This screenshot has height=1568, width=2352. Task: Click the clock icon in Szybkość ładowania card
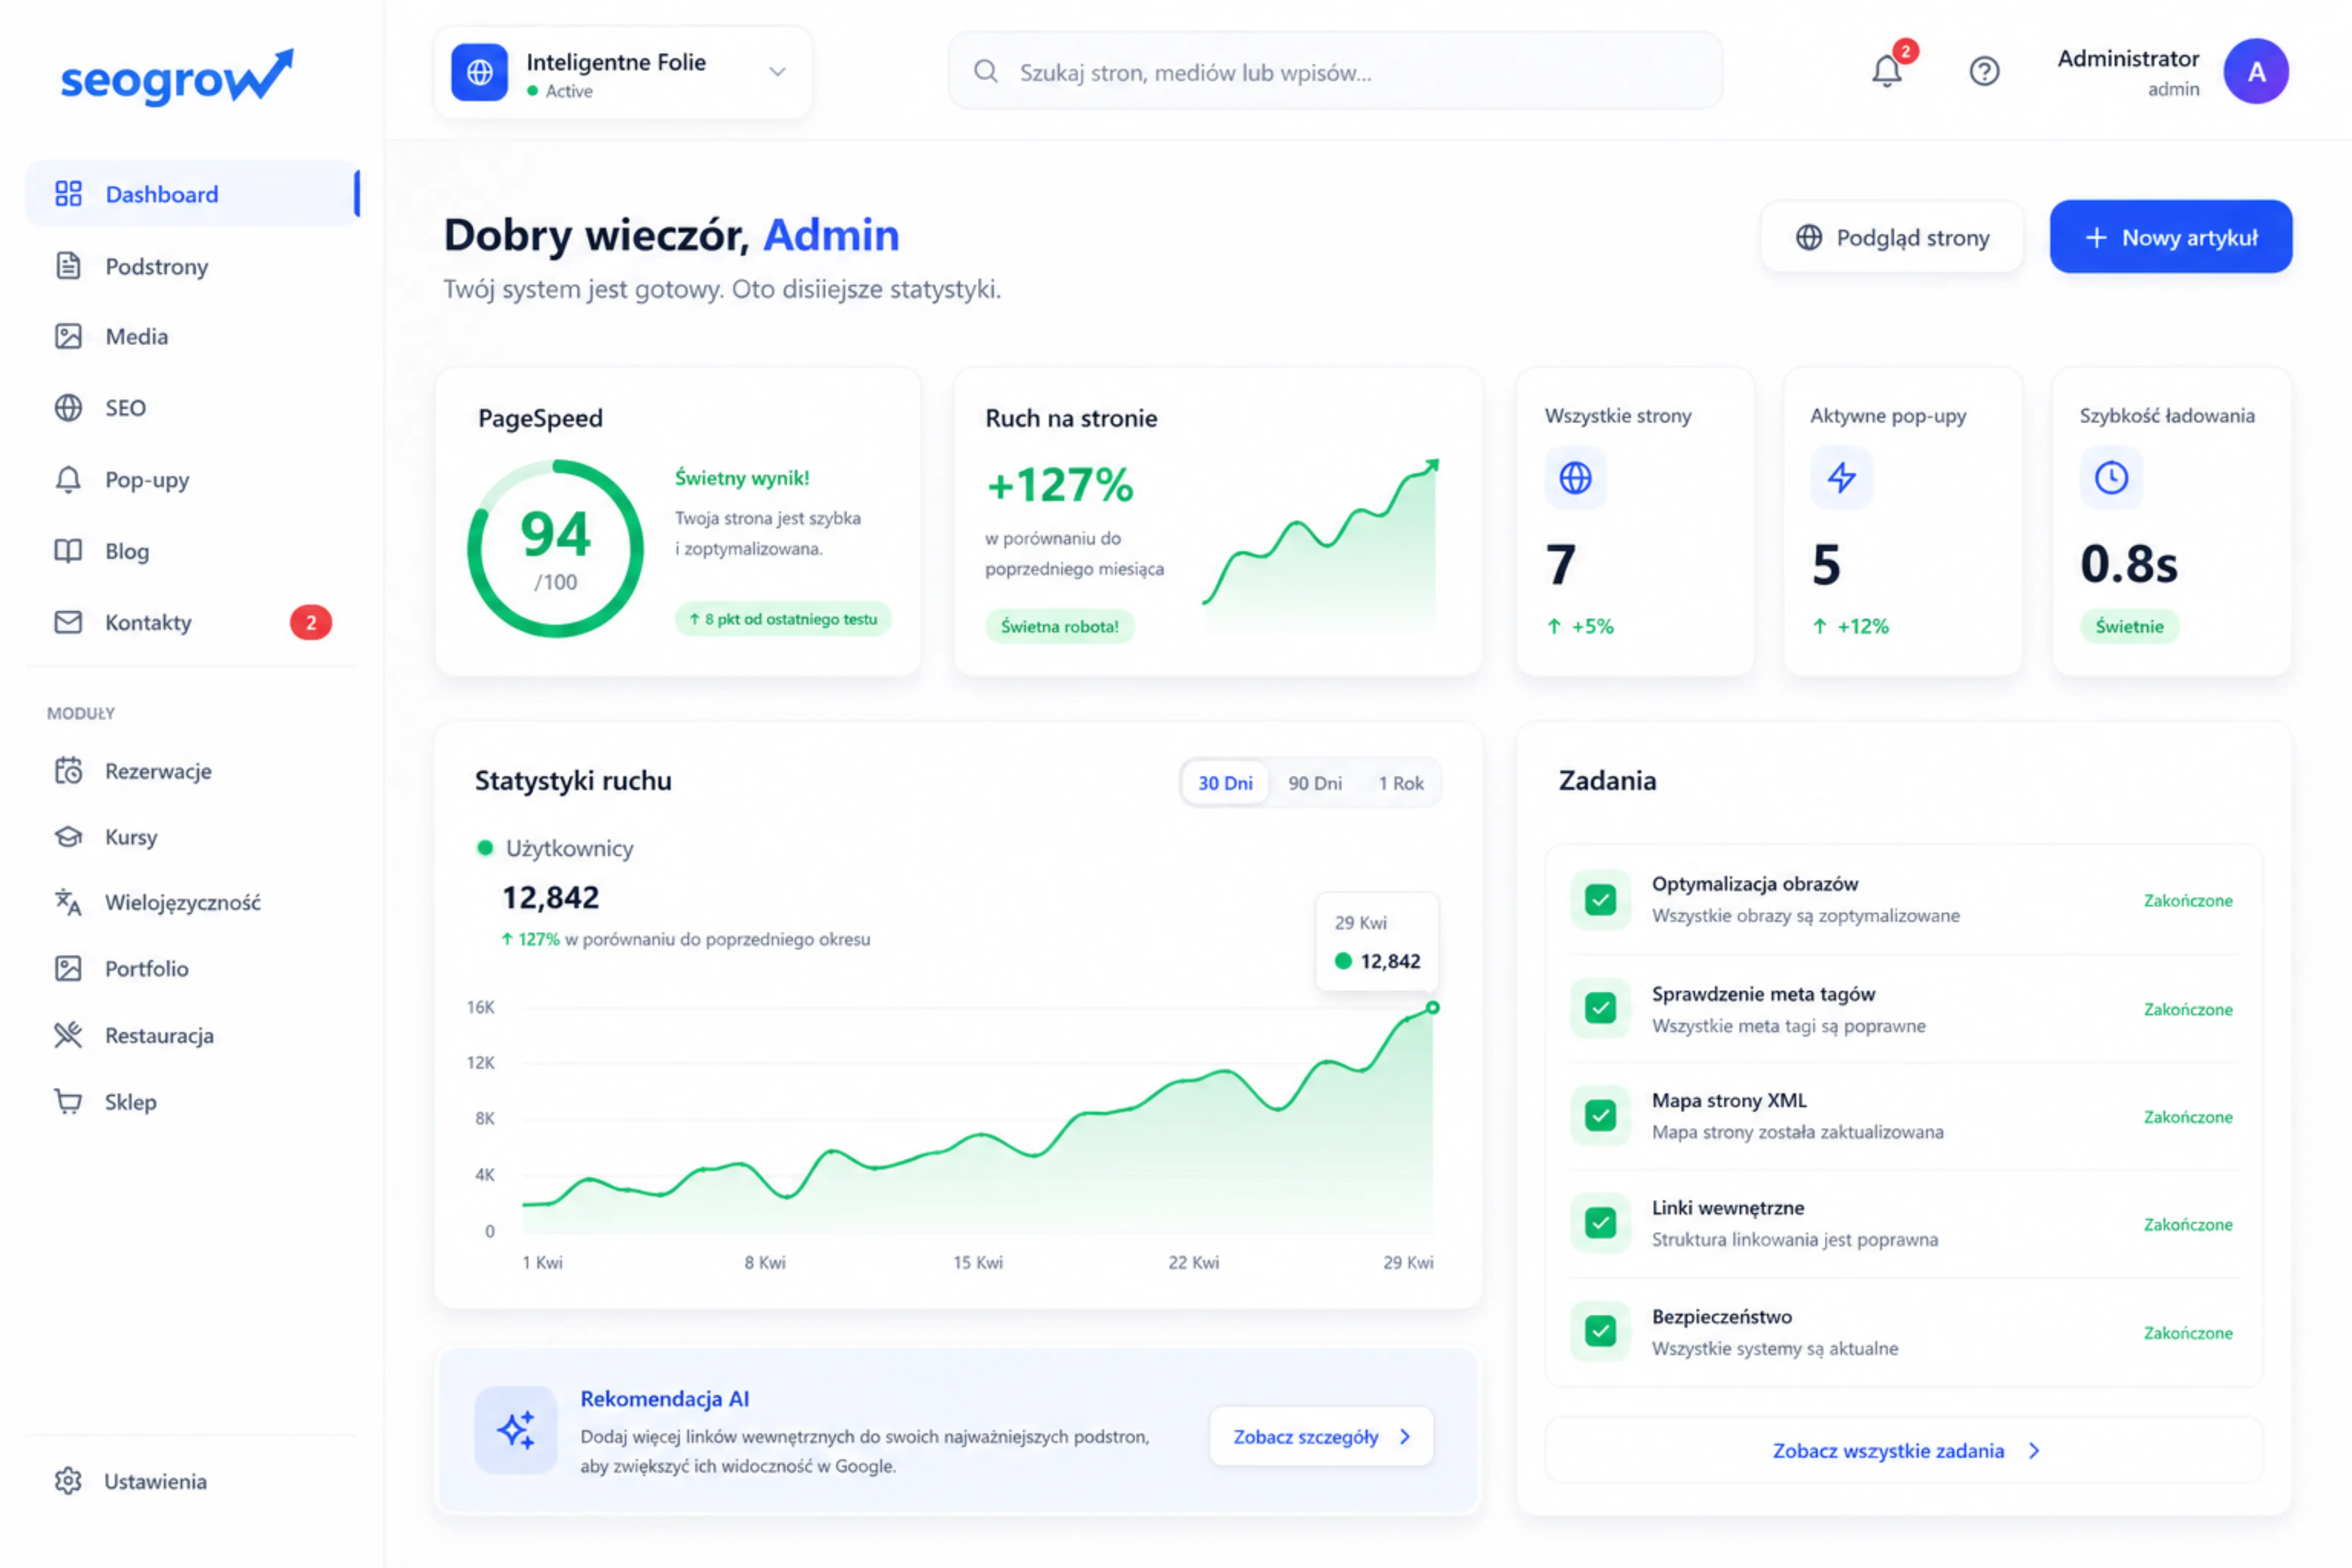[x=2111, y=478]
